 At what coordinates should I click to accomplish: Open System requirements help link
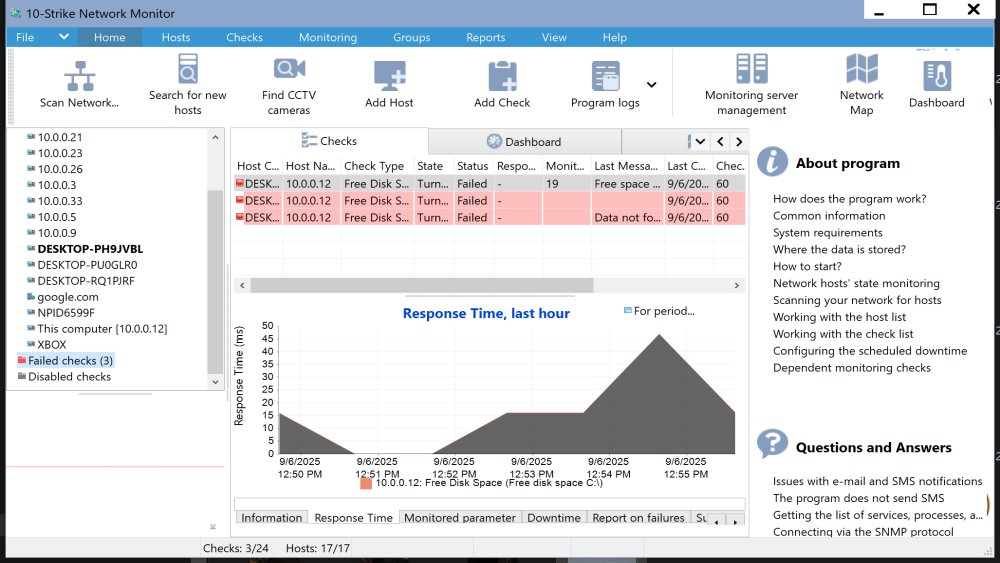tap(828, 233)
